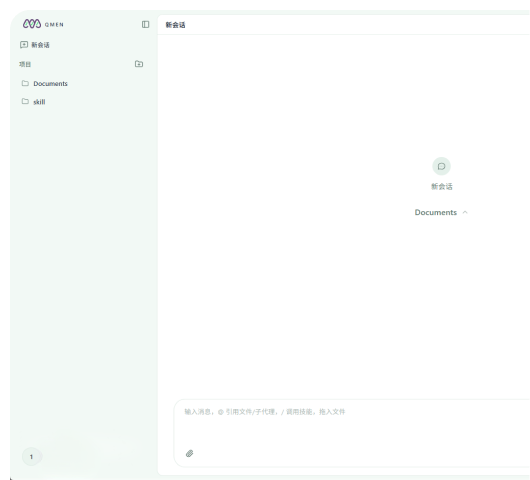Click the new chat icon in the sidebar

tap(24, 45)
